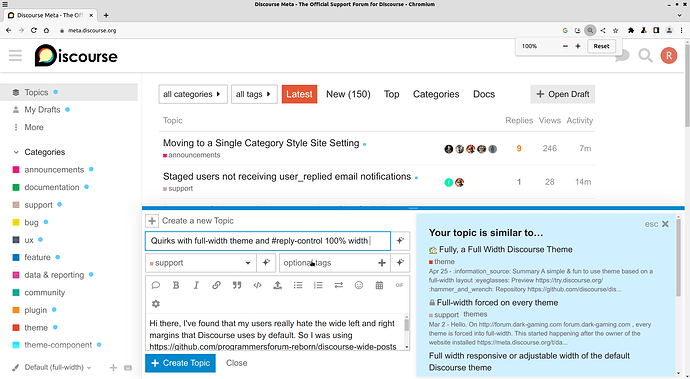This screenshot has width=690, height=379.
Task: Open the support category selector
Action: (201, 263)
